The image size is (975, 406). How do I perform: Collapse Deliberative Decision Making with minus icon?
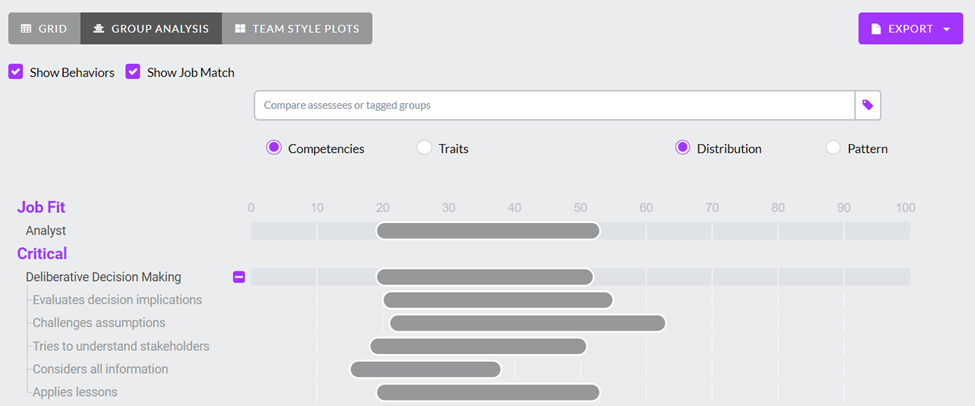(x=239, y=277)
